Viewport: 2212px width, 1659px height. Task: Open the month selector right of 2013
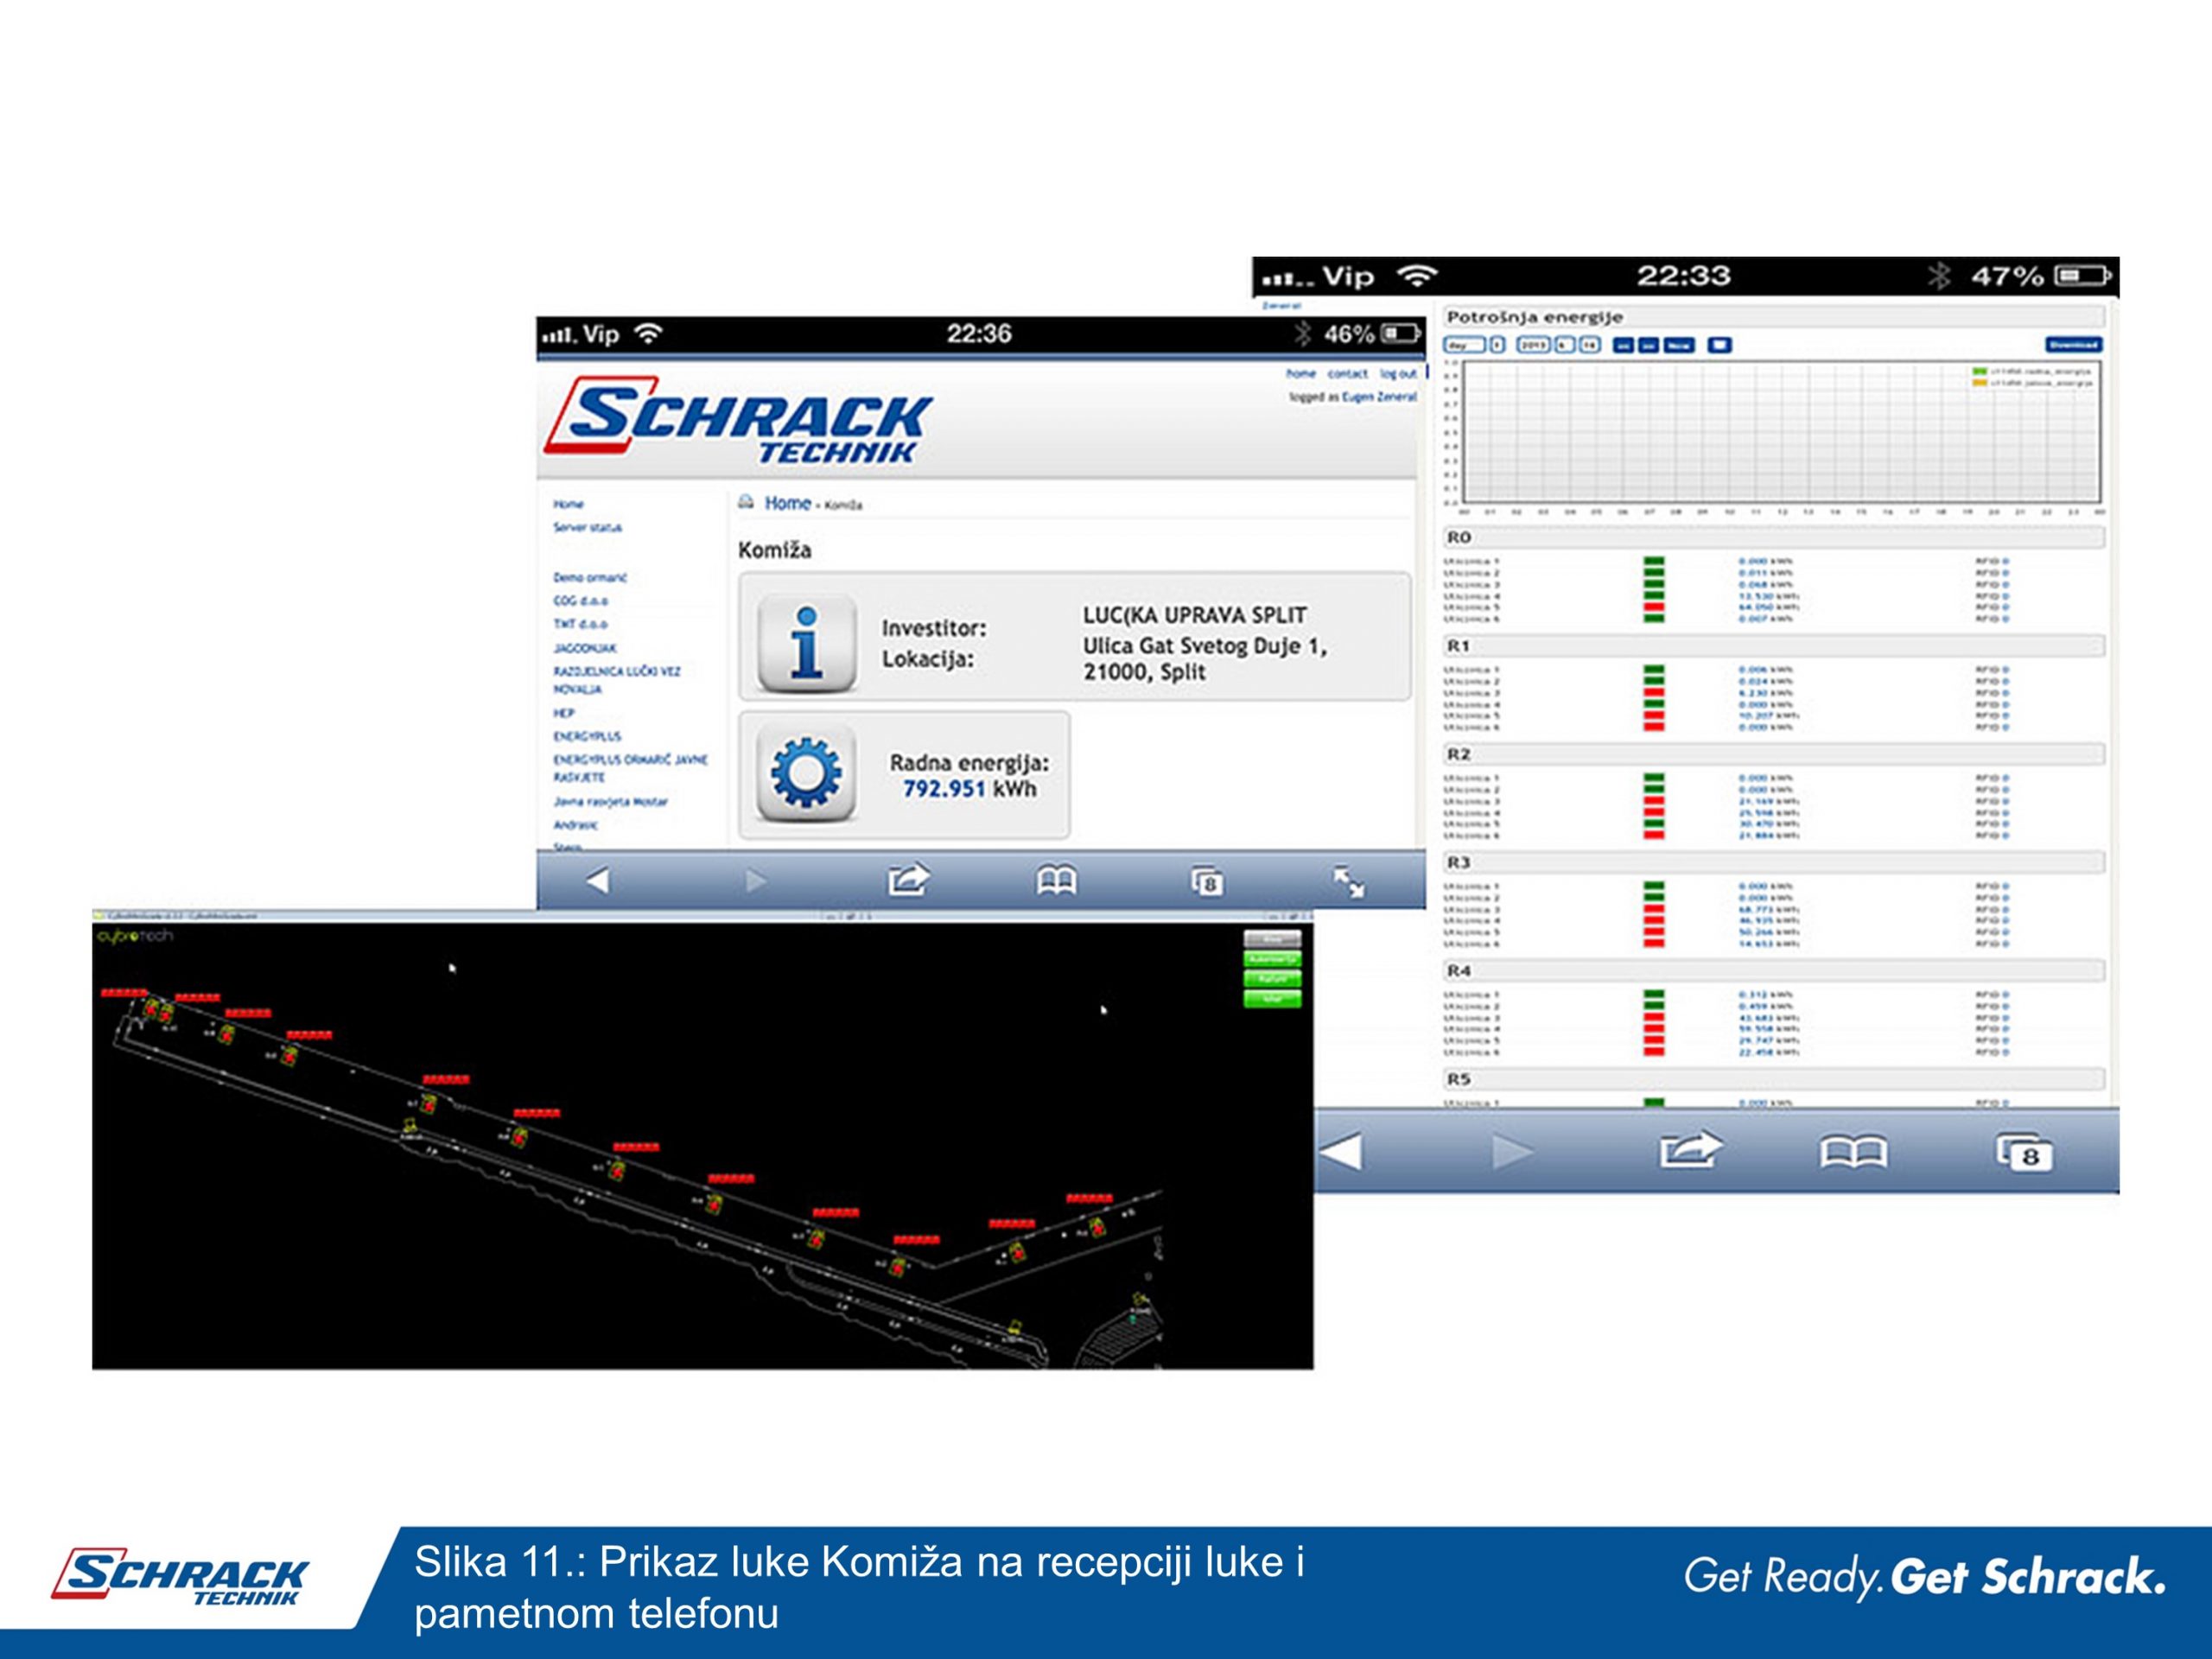coord(1565,345)
